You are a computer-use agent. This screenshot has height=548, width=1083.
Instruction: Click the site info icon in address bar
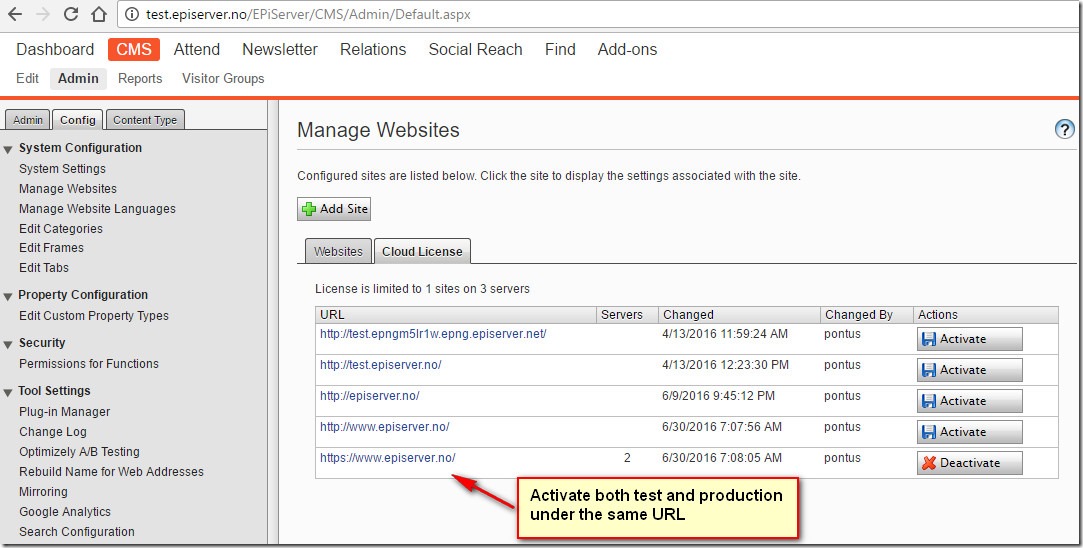click(x=133, y=14)
